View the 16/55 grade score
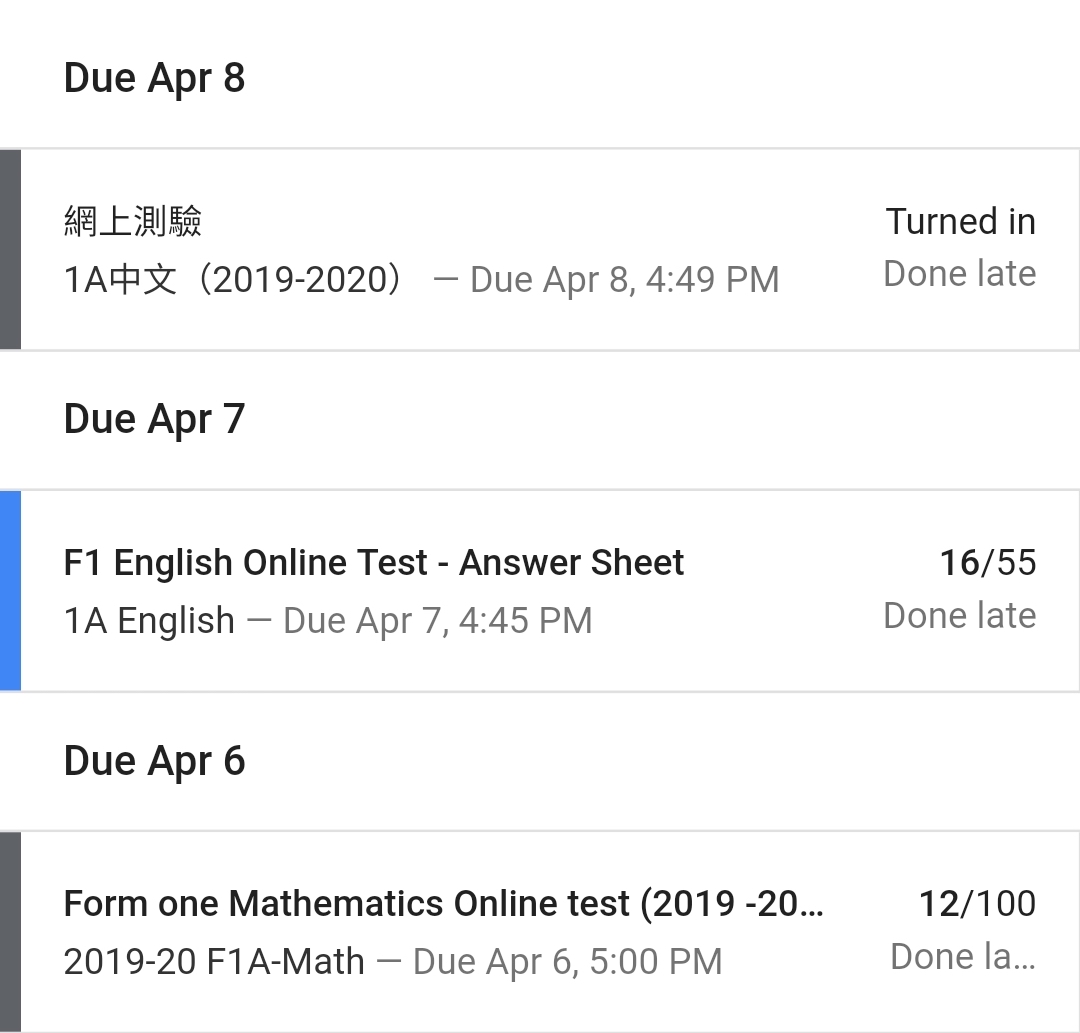 (x=987, y=563)
